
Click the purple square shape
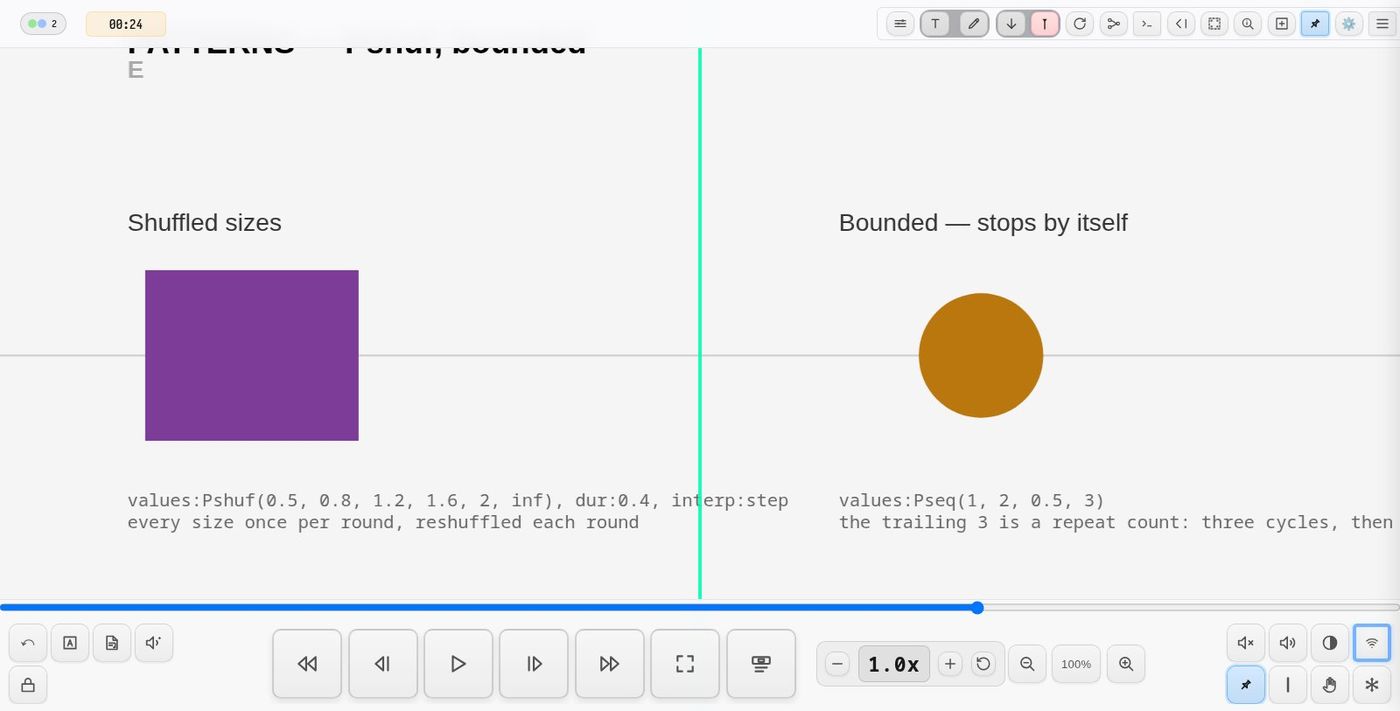coord(252,355)
